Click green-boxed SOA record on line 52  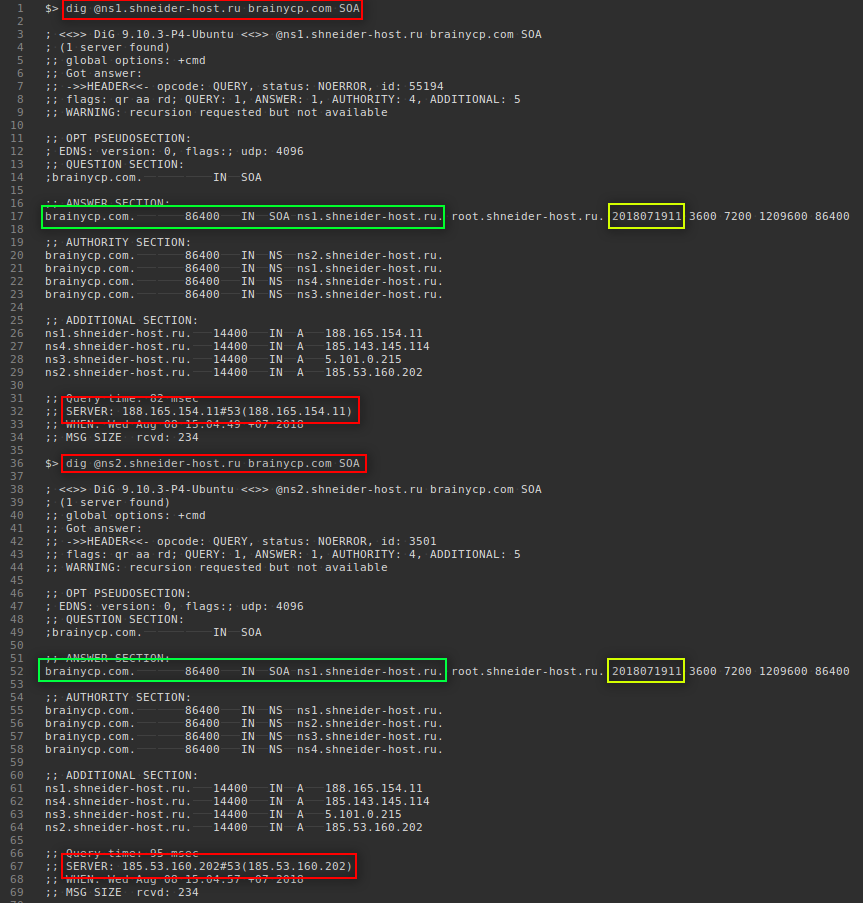[x=243, y=671]
